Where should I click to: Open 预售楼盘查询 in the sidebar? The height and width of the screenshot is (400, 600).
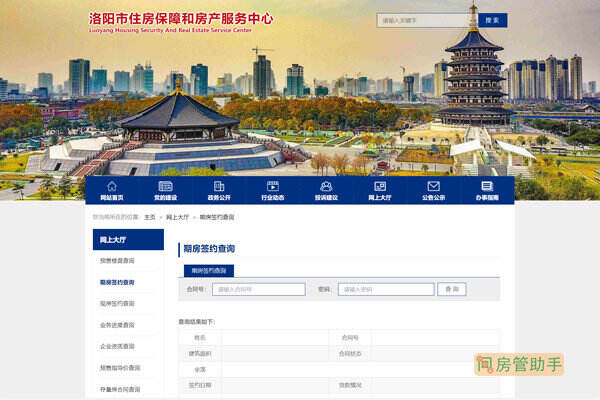click(117, 261)
